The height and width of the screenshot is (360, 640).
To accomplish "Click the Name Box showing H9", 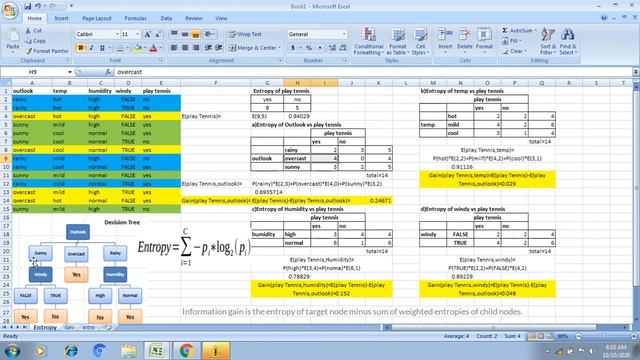I will 36,72.
